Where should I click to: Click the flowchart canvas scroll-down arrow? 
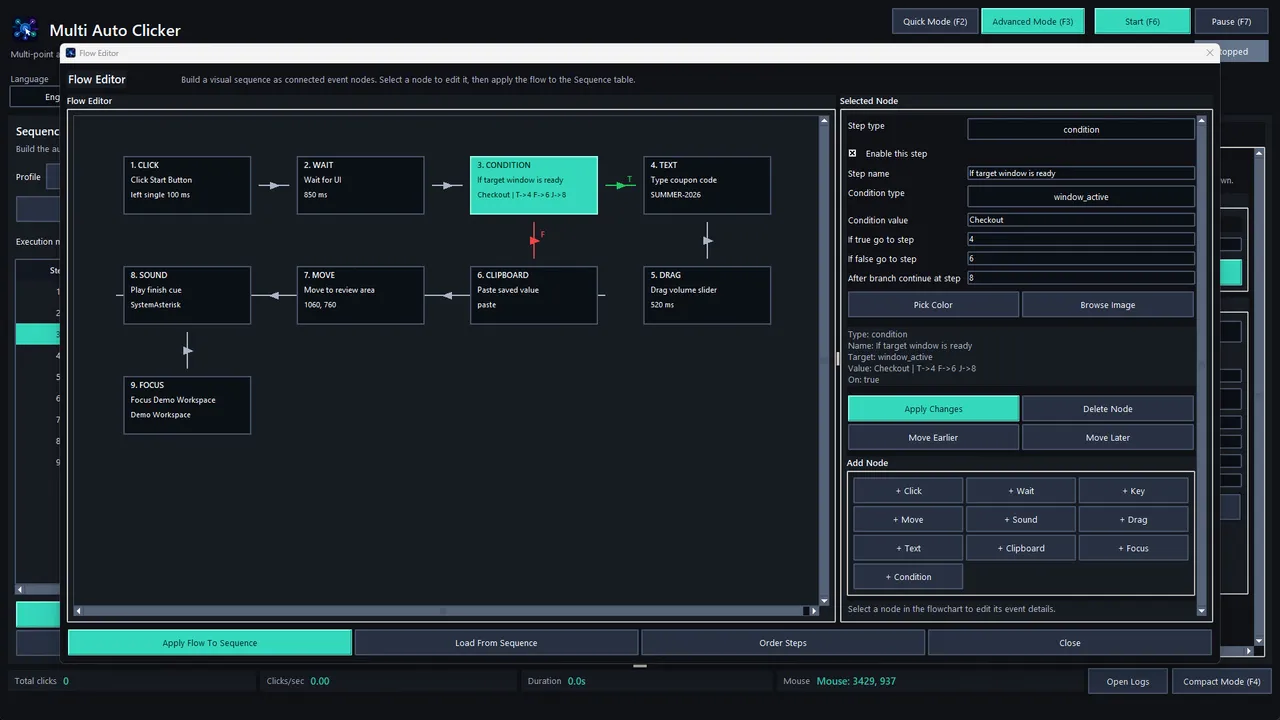[x=824, y=602]
